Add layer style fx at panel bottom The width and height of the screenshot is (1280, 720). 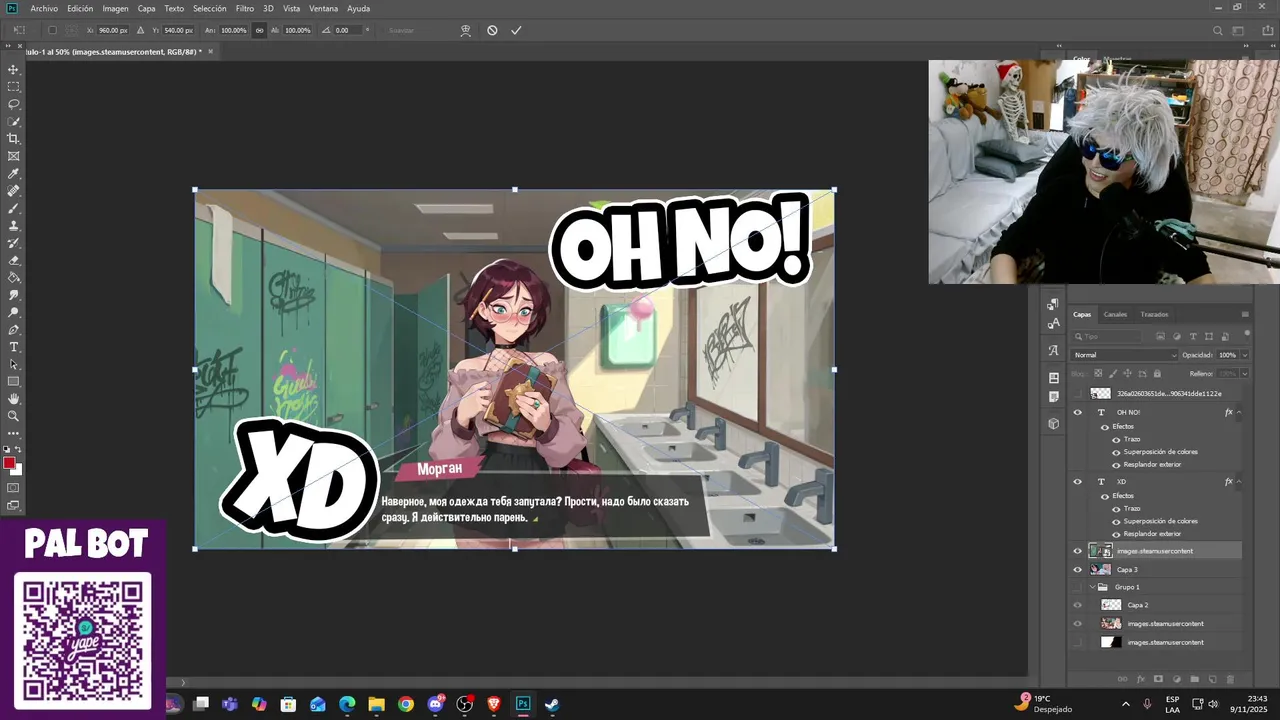pos(1140,679)
